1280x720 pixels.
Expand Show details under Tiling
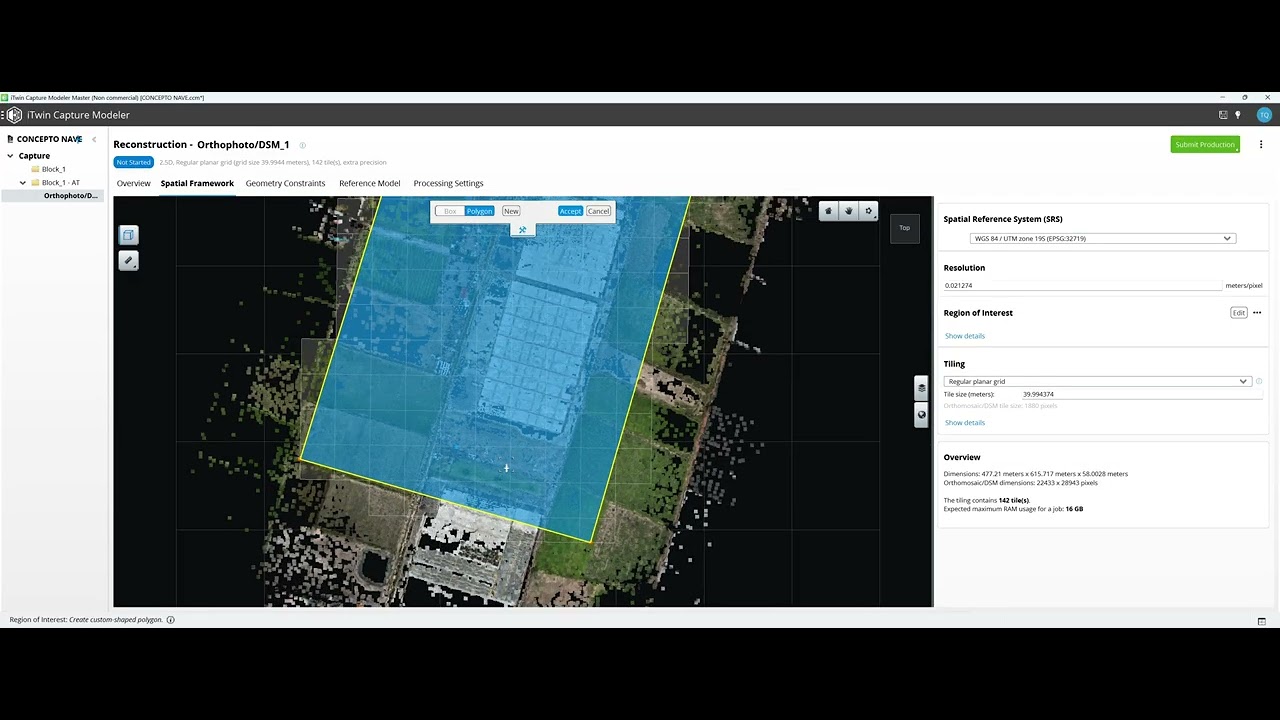pos(965,423)
